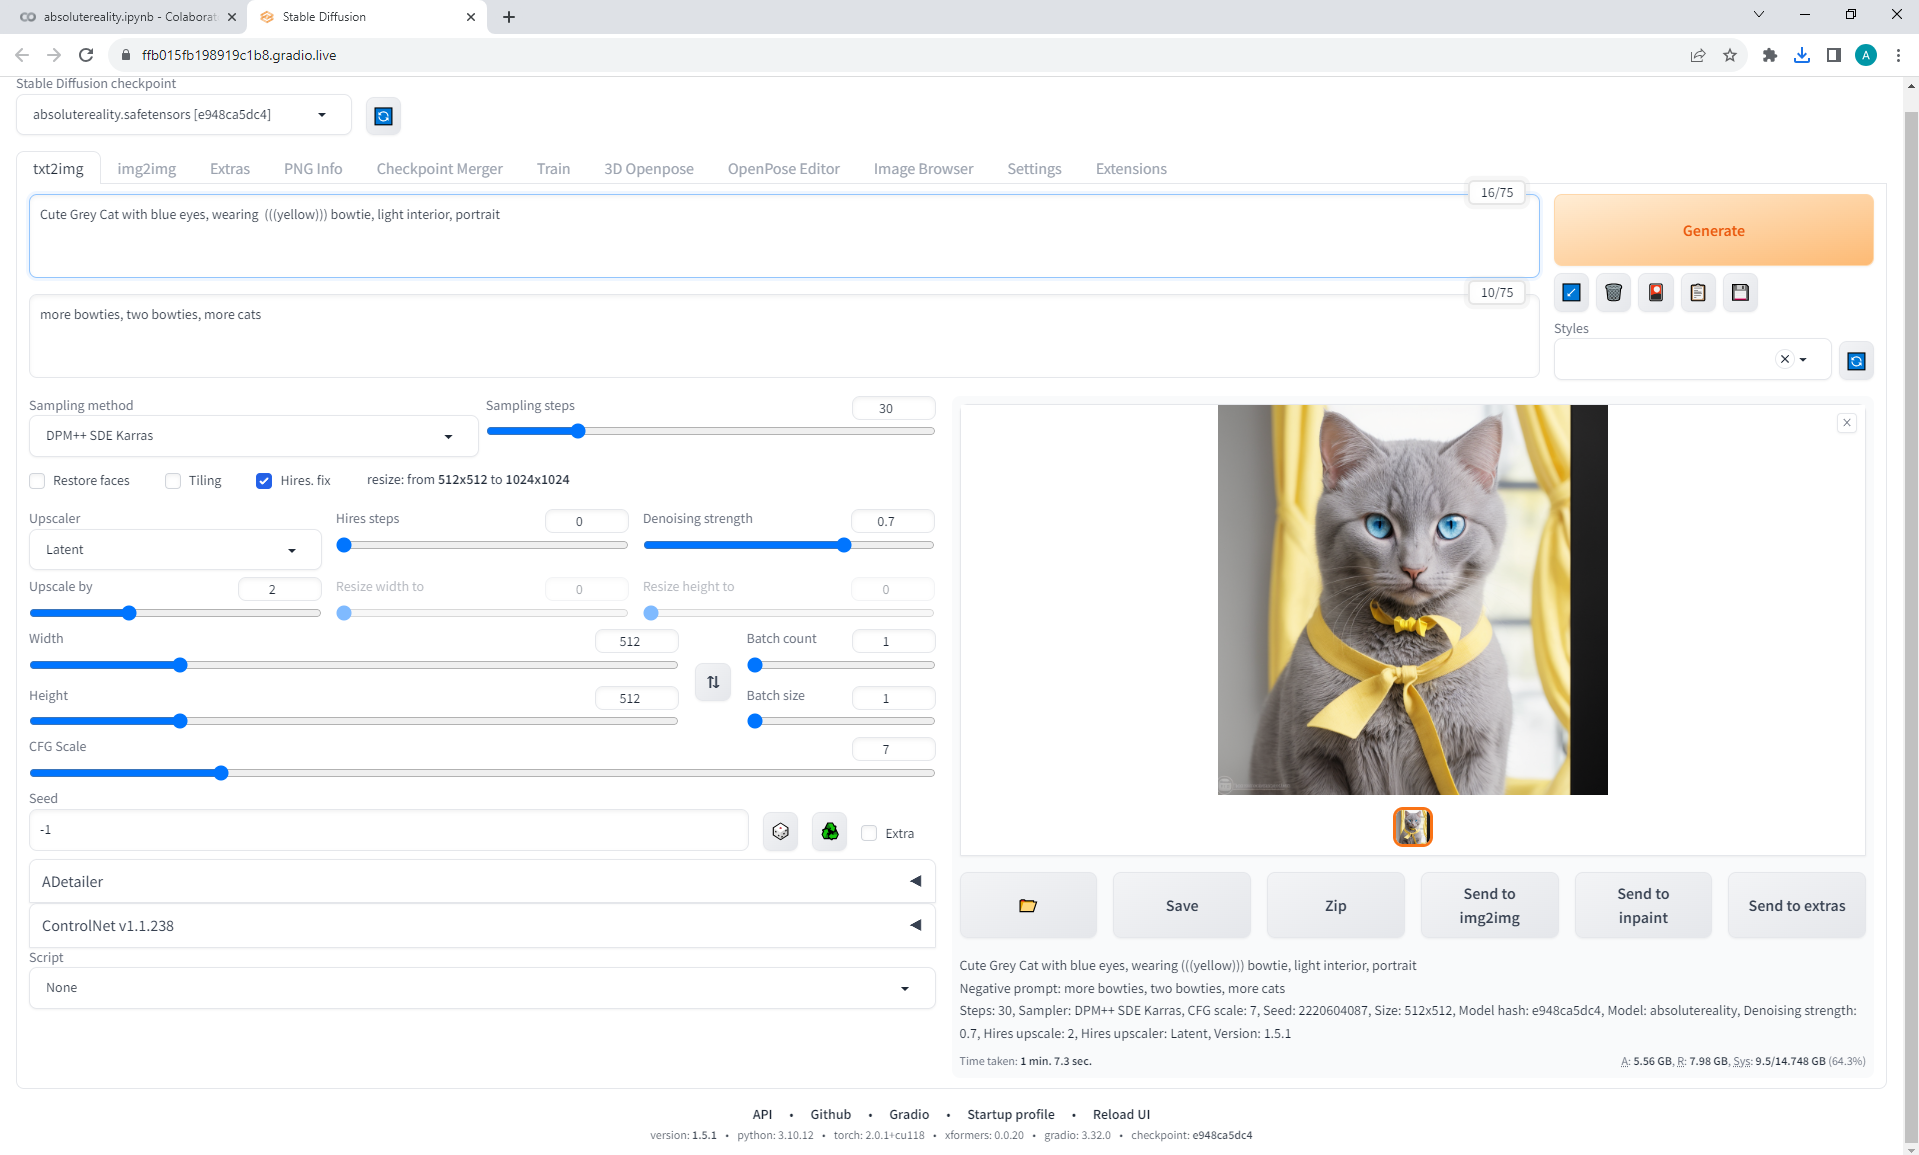
Task: Randomize seed with the dice icon
Action: 781,831
